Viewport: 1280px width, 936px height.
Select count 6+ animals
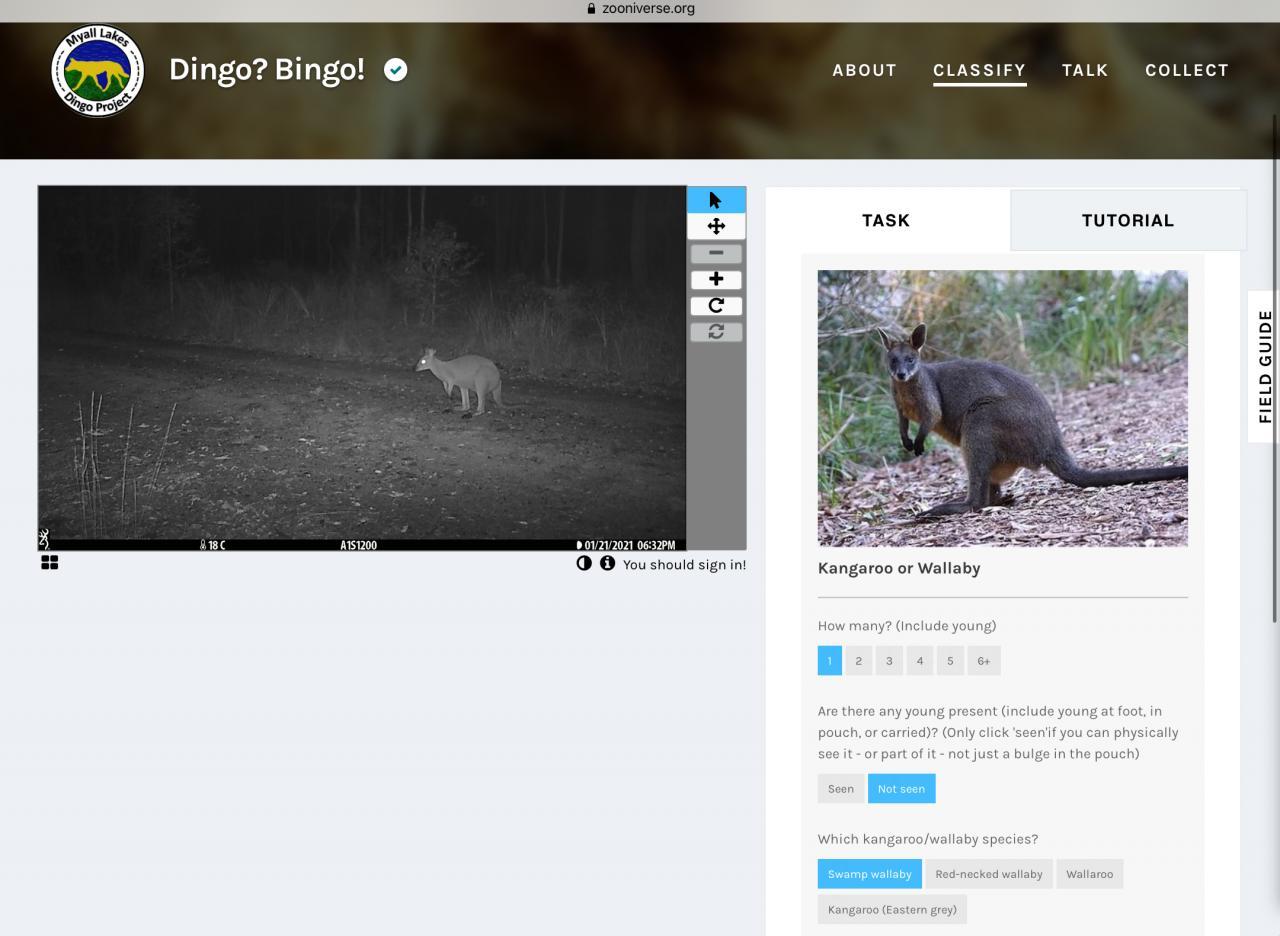(x=984, y=661)
